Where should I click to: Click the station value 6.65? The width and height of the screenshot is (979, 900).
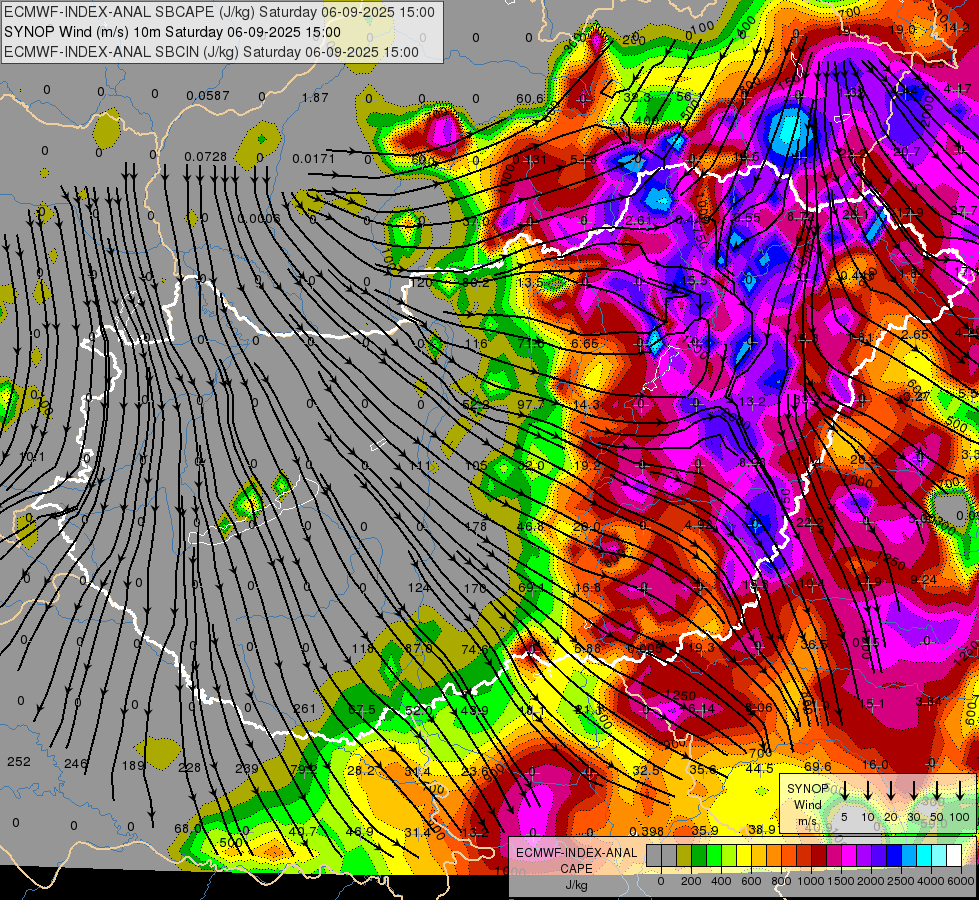tap(585, 344)
